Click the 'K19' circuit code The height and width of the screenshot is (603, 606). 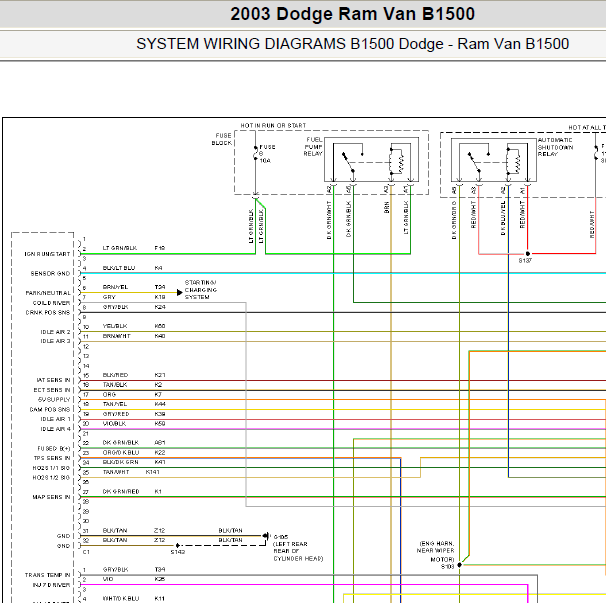click(x=160, y=297)
